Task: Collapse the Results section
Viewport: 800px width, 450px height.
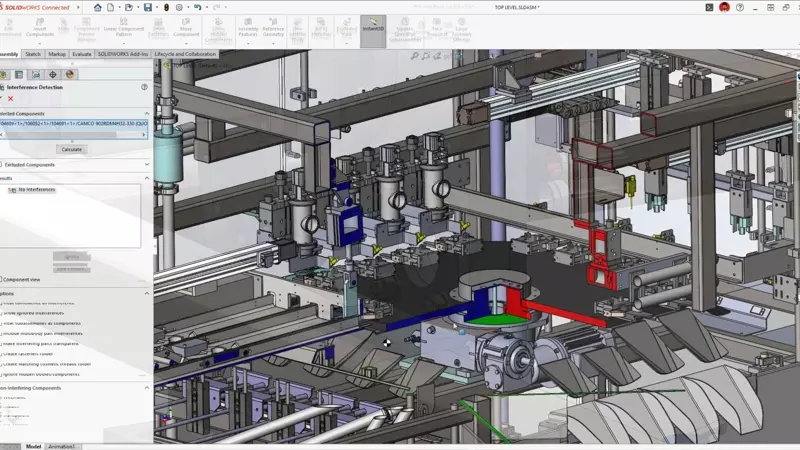Action: 146,178
